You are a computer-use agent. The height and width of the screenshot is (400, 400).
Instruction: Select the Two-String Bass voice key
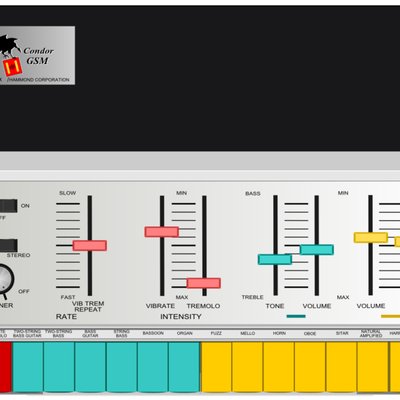pyautogui.click(x=59, y=367)
